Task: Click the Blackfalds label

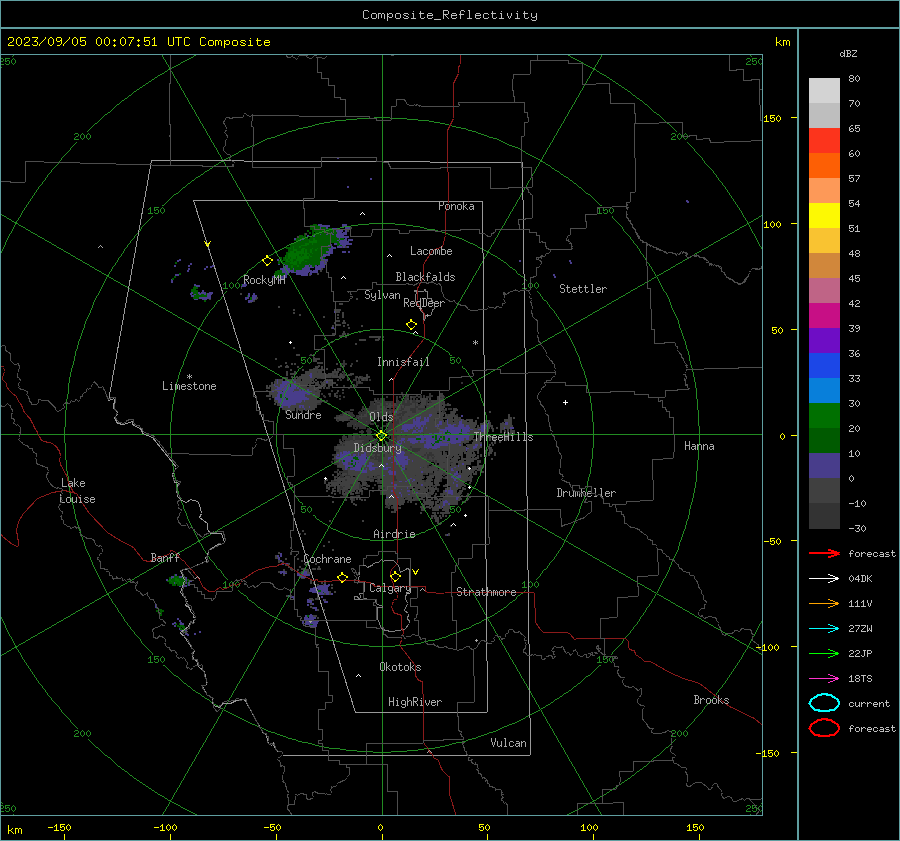Action: coord(425,277)
